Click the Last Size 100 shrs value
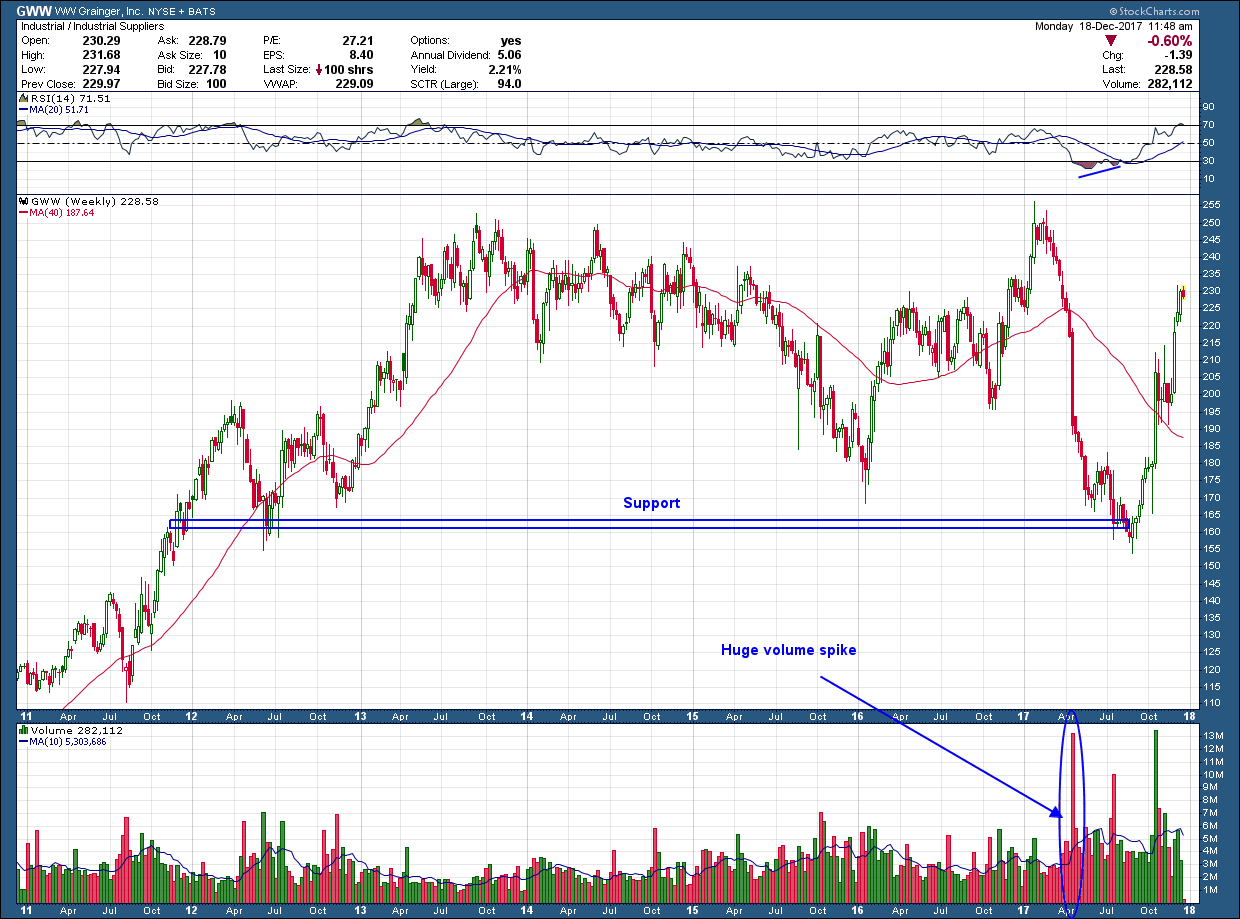Viewport: 1240px width, 919px height. tap(349, 70)
